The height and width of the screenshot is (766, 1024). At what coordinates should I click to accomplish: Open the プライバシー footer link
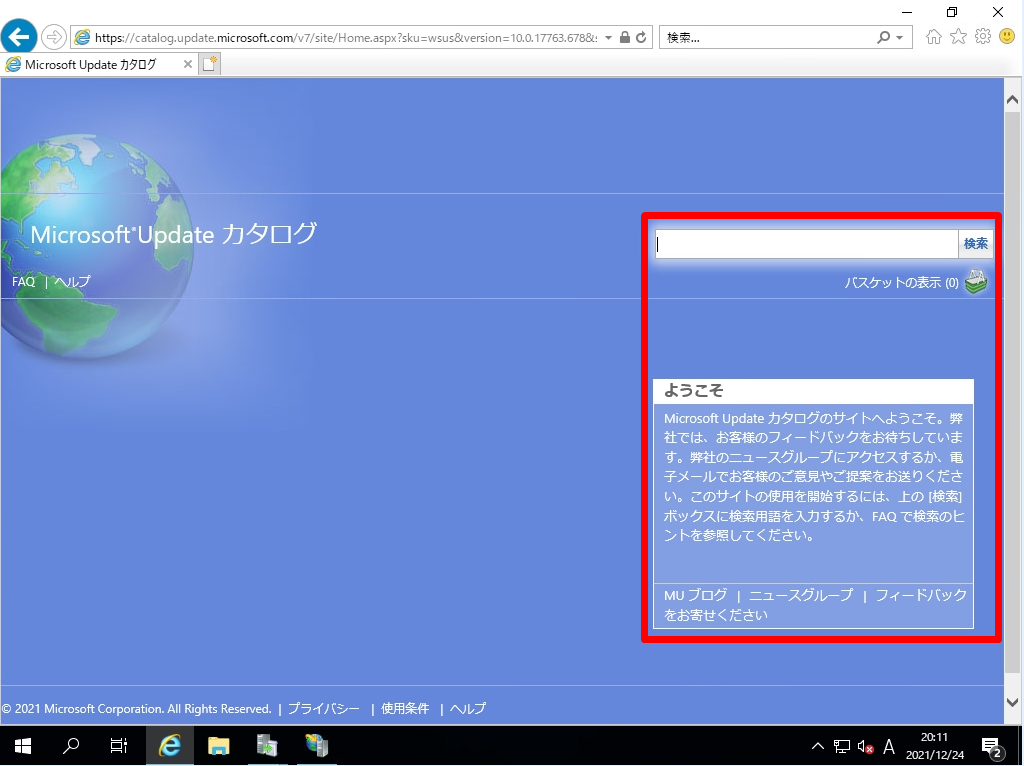pyautogui.click(x=323, y=709)
